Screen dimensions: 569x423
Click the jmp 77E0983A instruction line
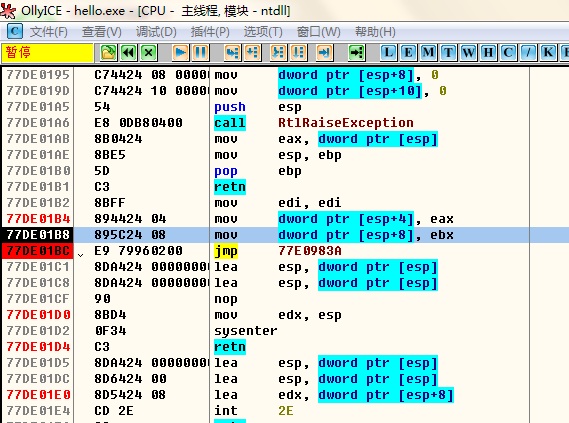point(278,251)
